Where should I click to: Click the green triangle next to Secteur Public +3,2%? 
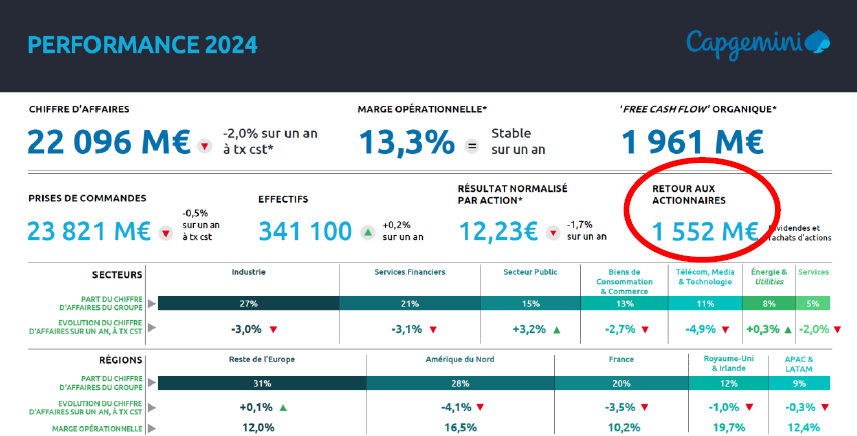pyautogui.click(x=556, y=328)
